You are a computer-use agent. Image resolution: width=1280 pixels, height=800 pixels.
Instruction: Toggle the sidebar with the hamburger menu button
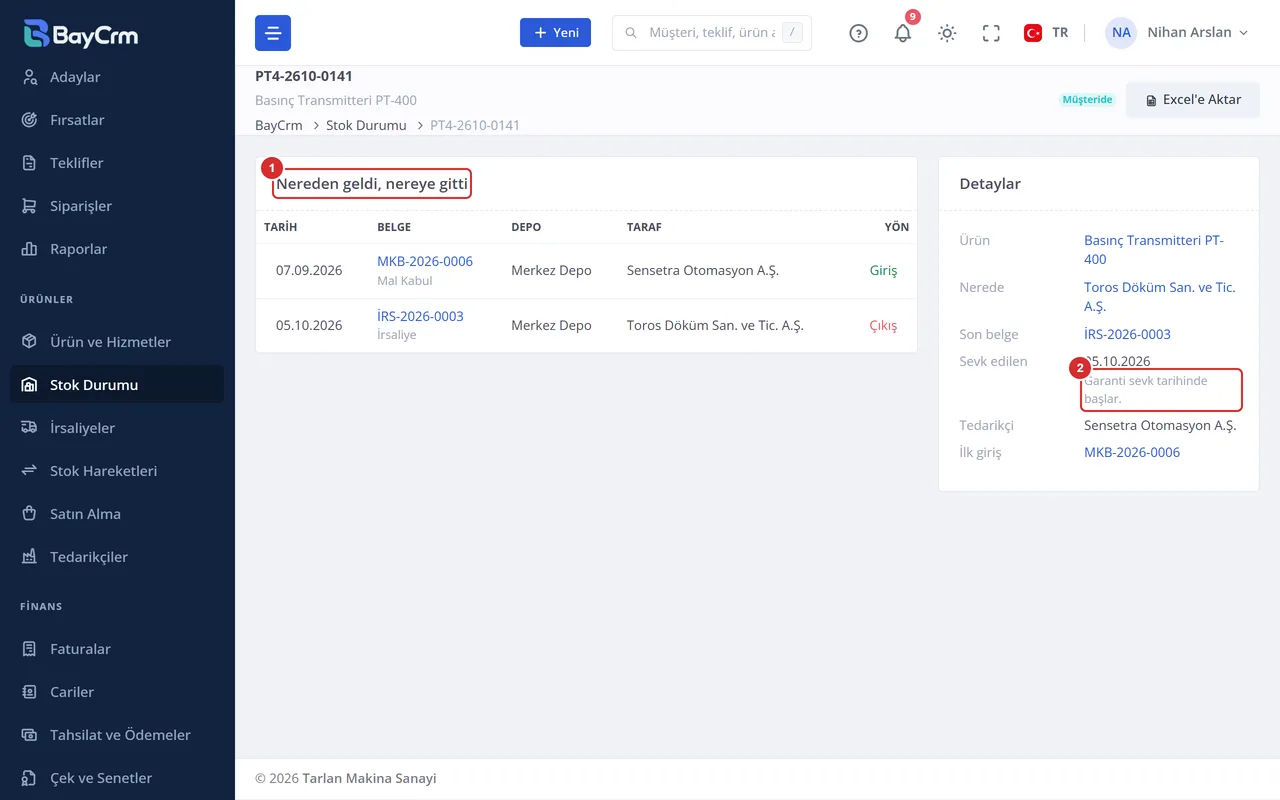pos(273,33)
